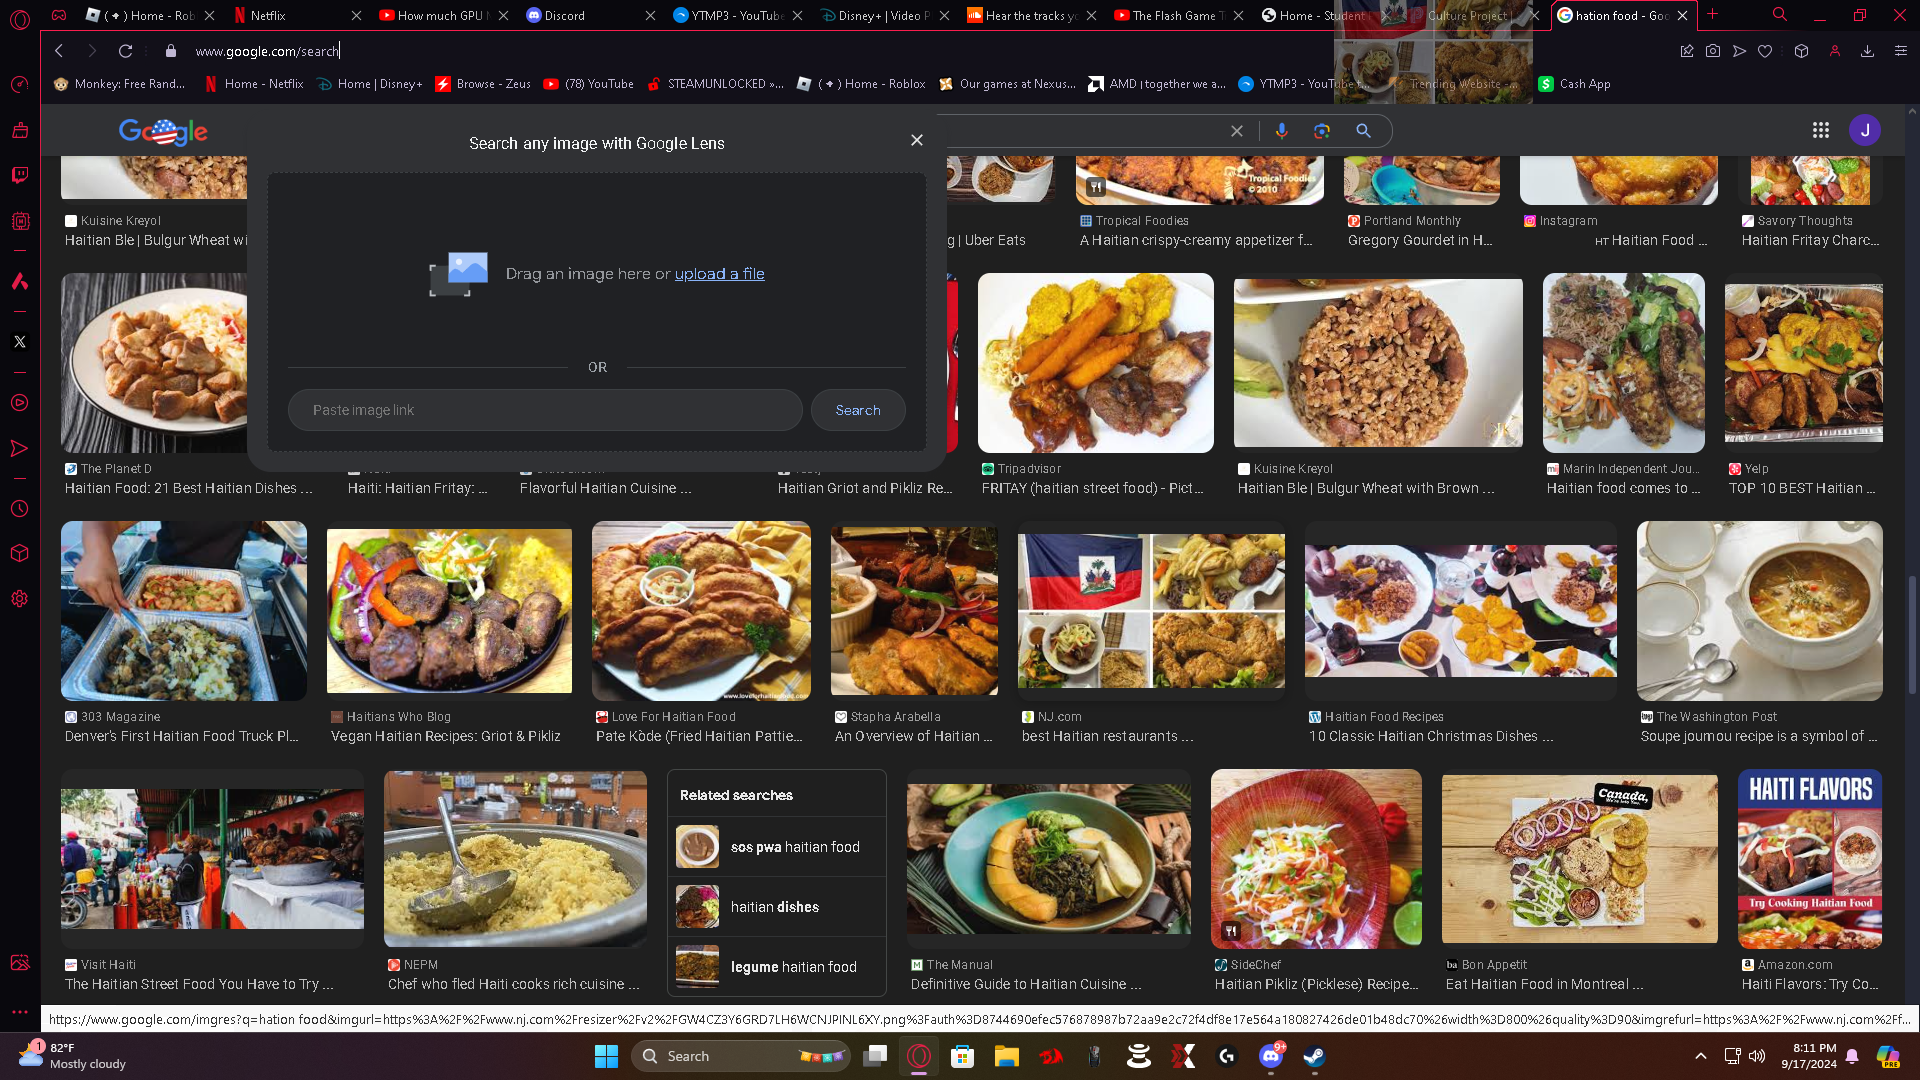Clear the search box text
Viewport: 1920px width, 1080px height.
[1237, 131]
